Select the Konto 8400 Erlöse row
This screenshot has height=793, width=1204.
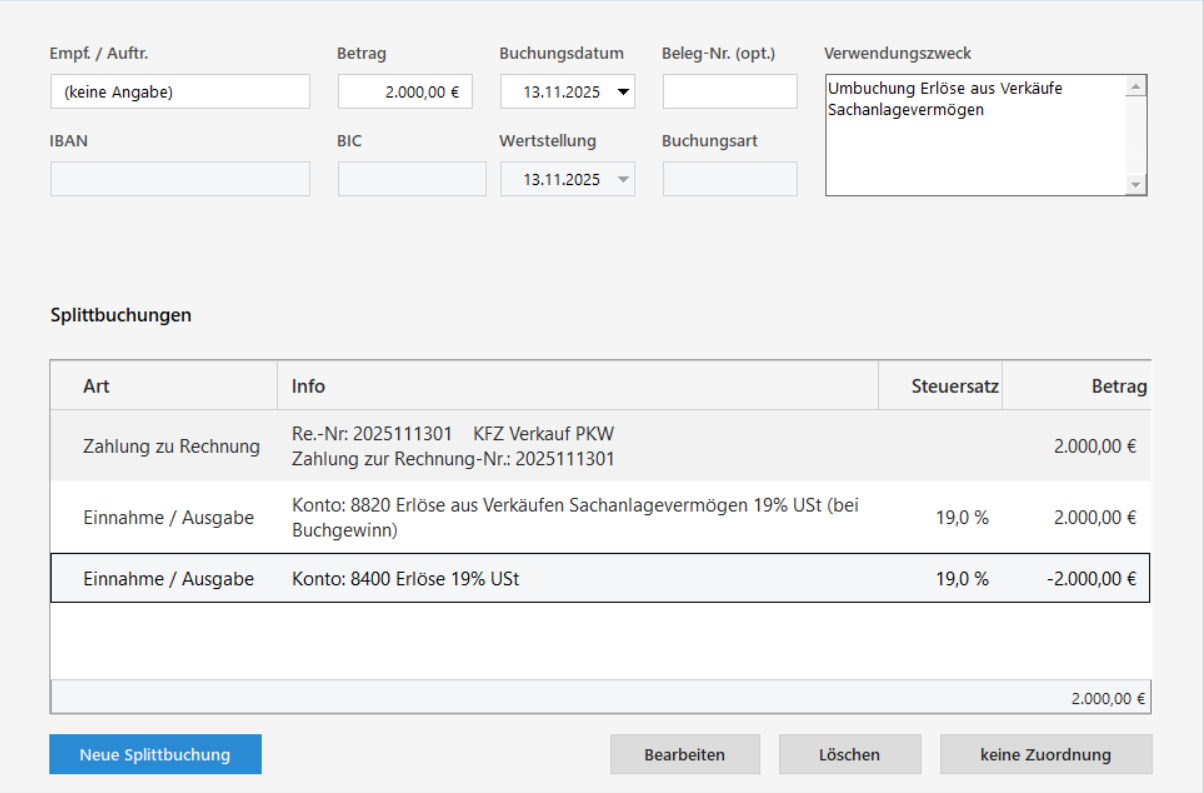coord(600,578)
